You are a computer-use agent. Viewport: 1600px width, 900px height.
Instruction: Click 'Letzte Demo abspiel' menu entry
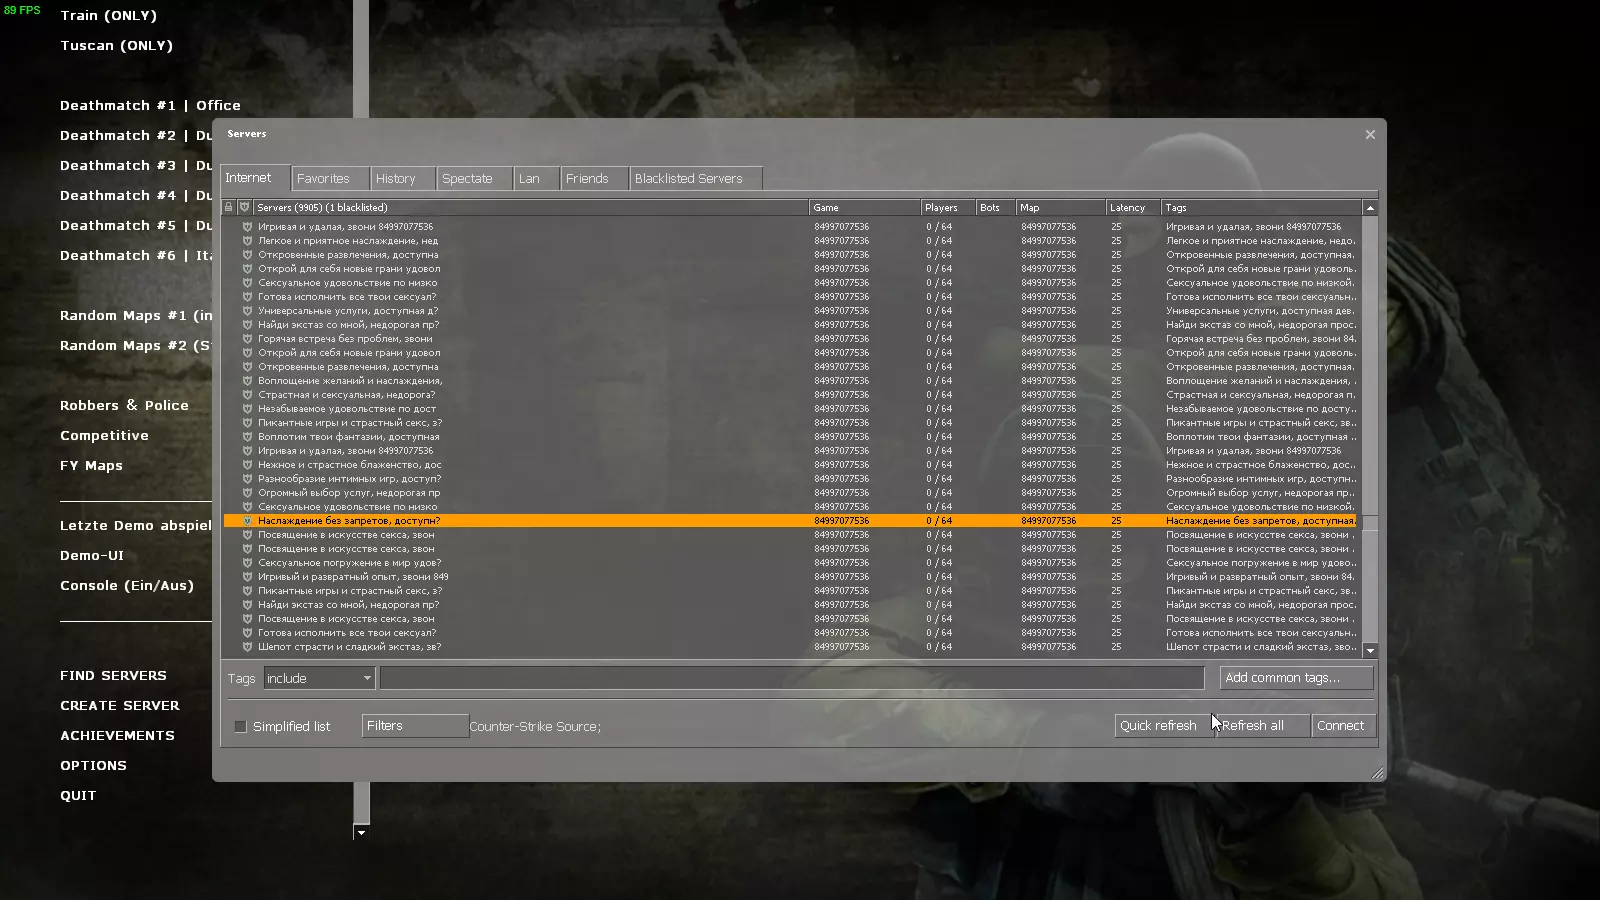coord(136,526)
